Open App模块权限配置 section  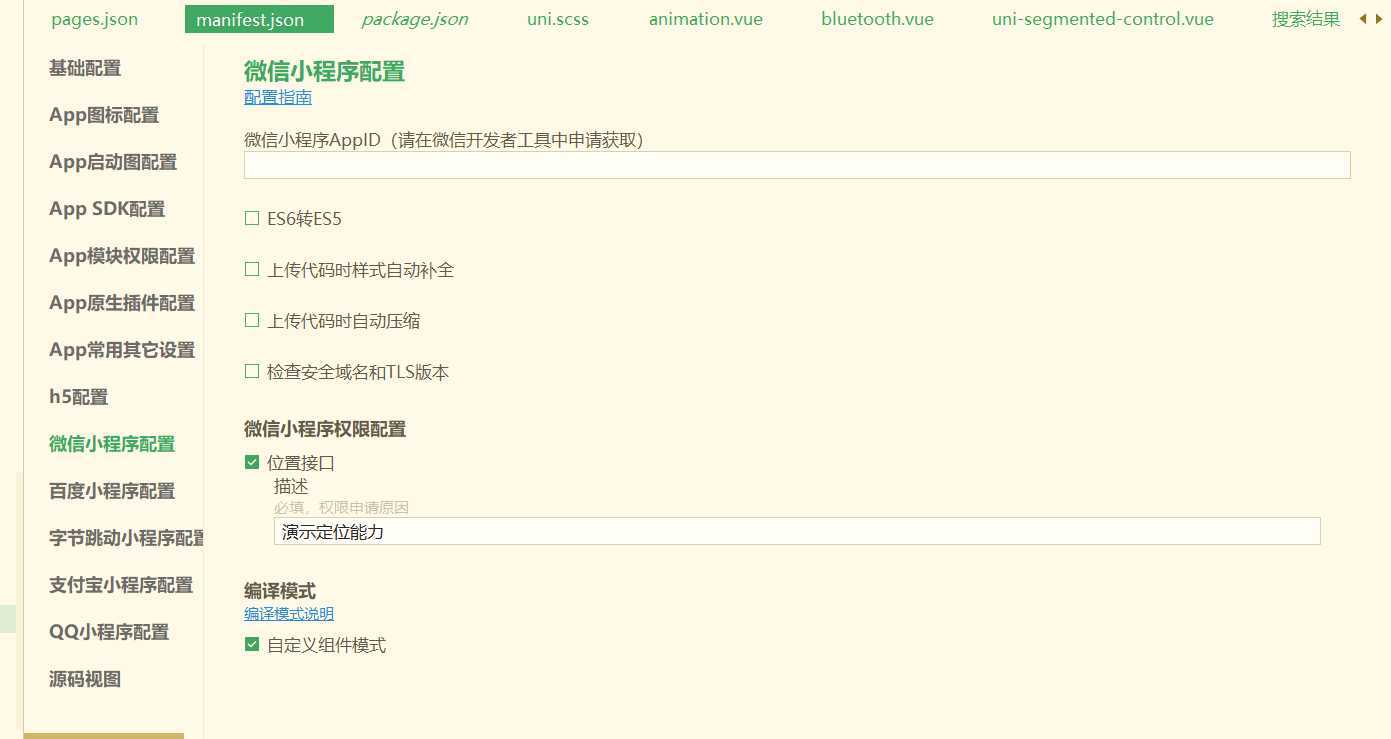(122, 256)
